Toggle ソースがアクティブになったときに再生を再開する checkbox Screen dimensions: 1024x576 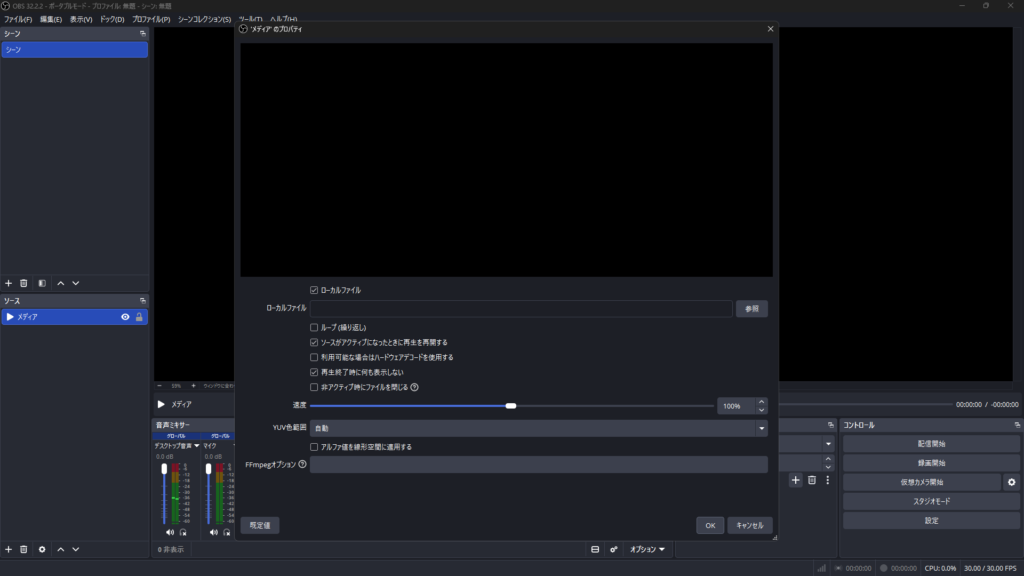pos(314,342)
